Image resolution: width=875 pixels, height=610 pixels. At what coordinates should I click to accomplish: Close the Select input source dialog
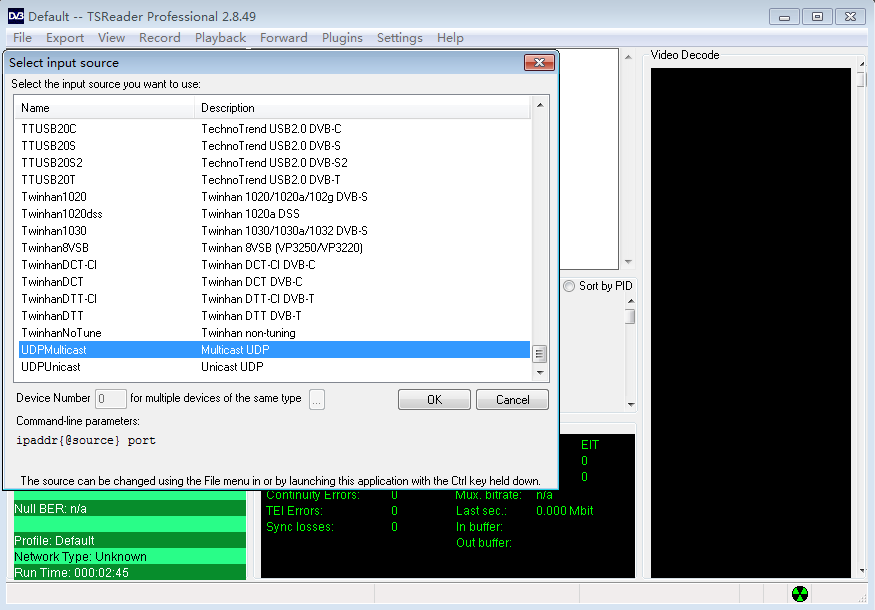(x=539, y=63)
